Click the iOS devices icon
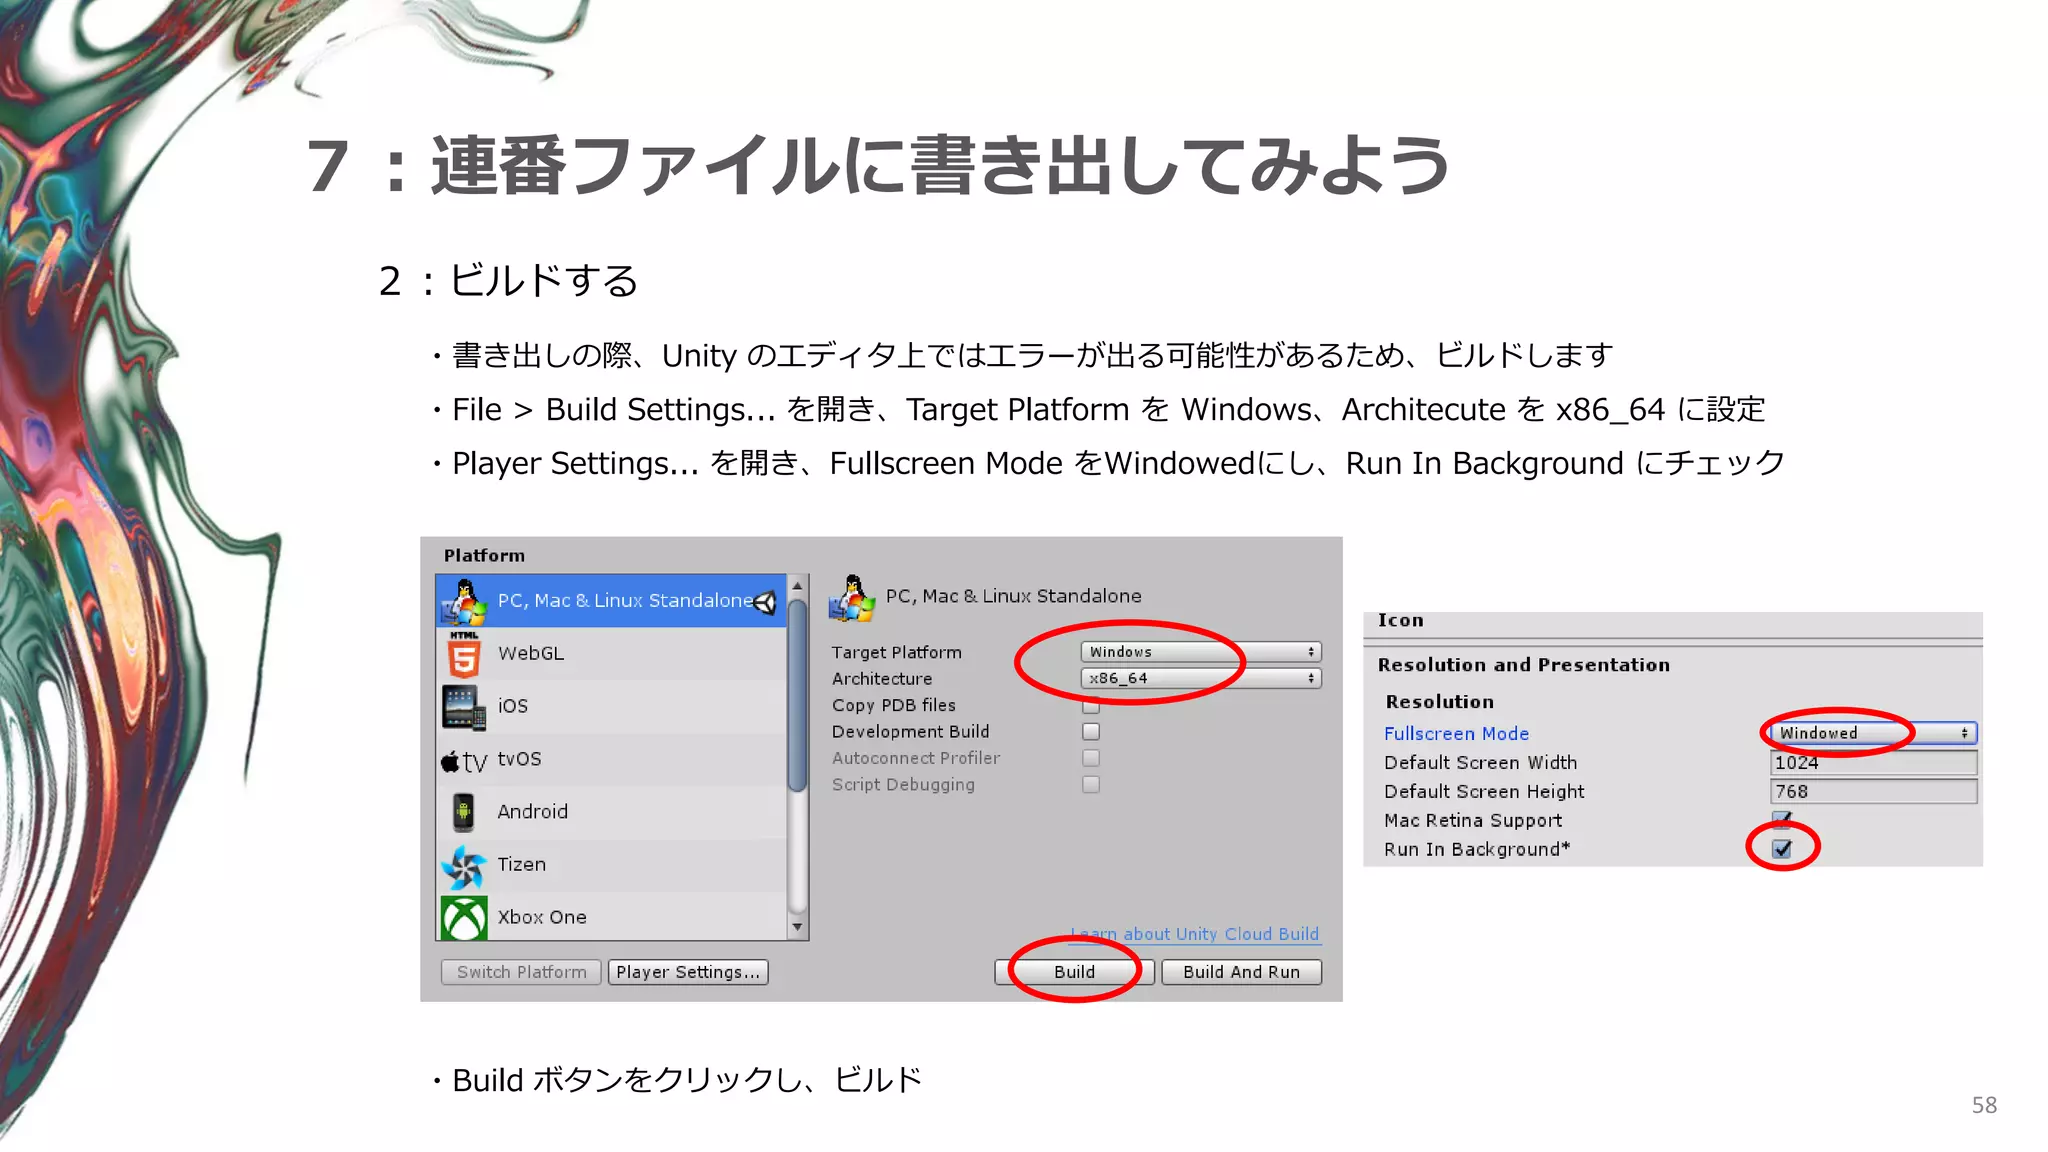The height and width of the screenshot is (1152, 2048). [464, 706]
